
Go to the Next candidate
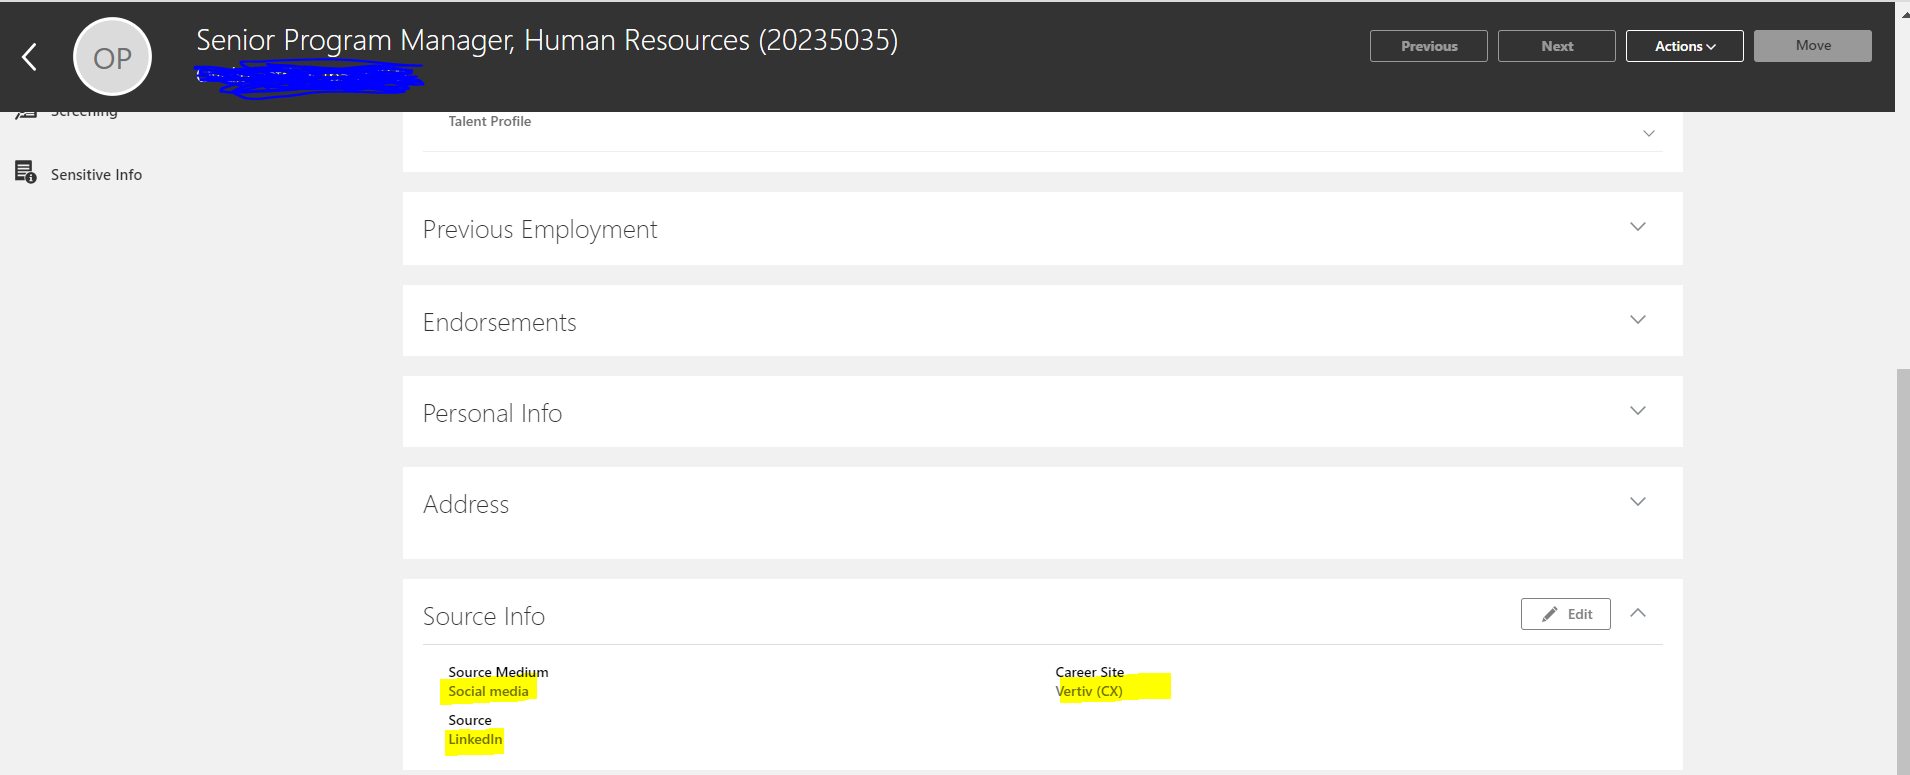pos(1556,46)
